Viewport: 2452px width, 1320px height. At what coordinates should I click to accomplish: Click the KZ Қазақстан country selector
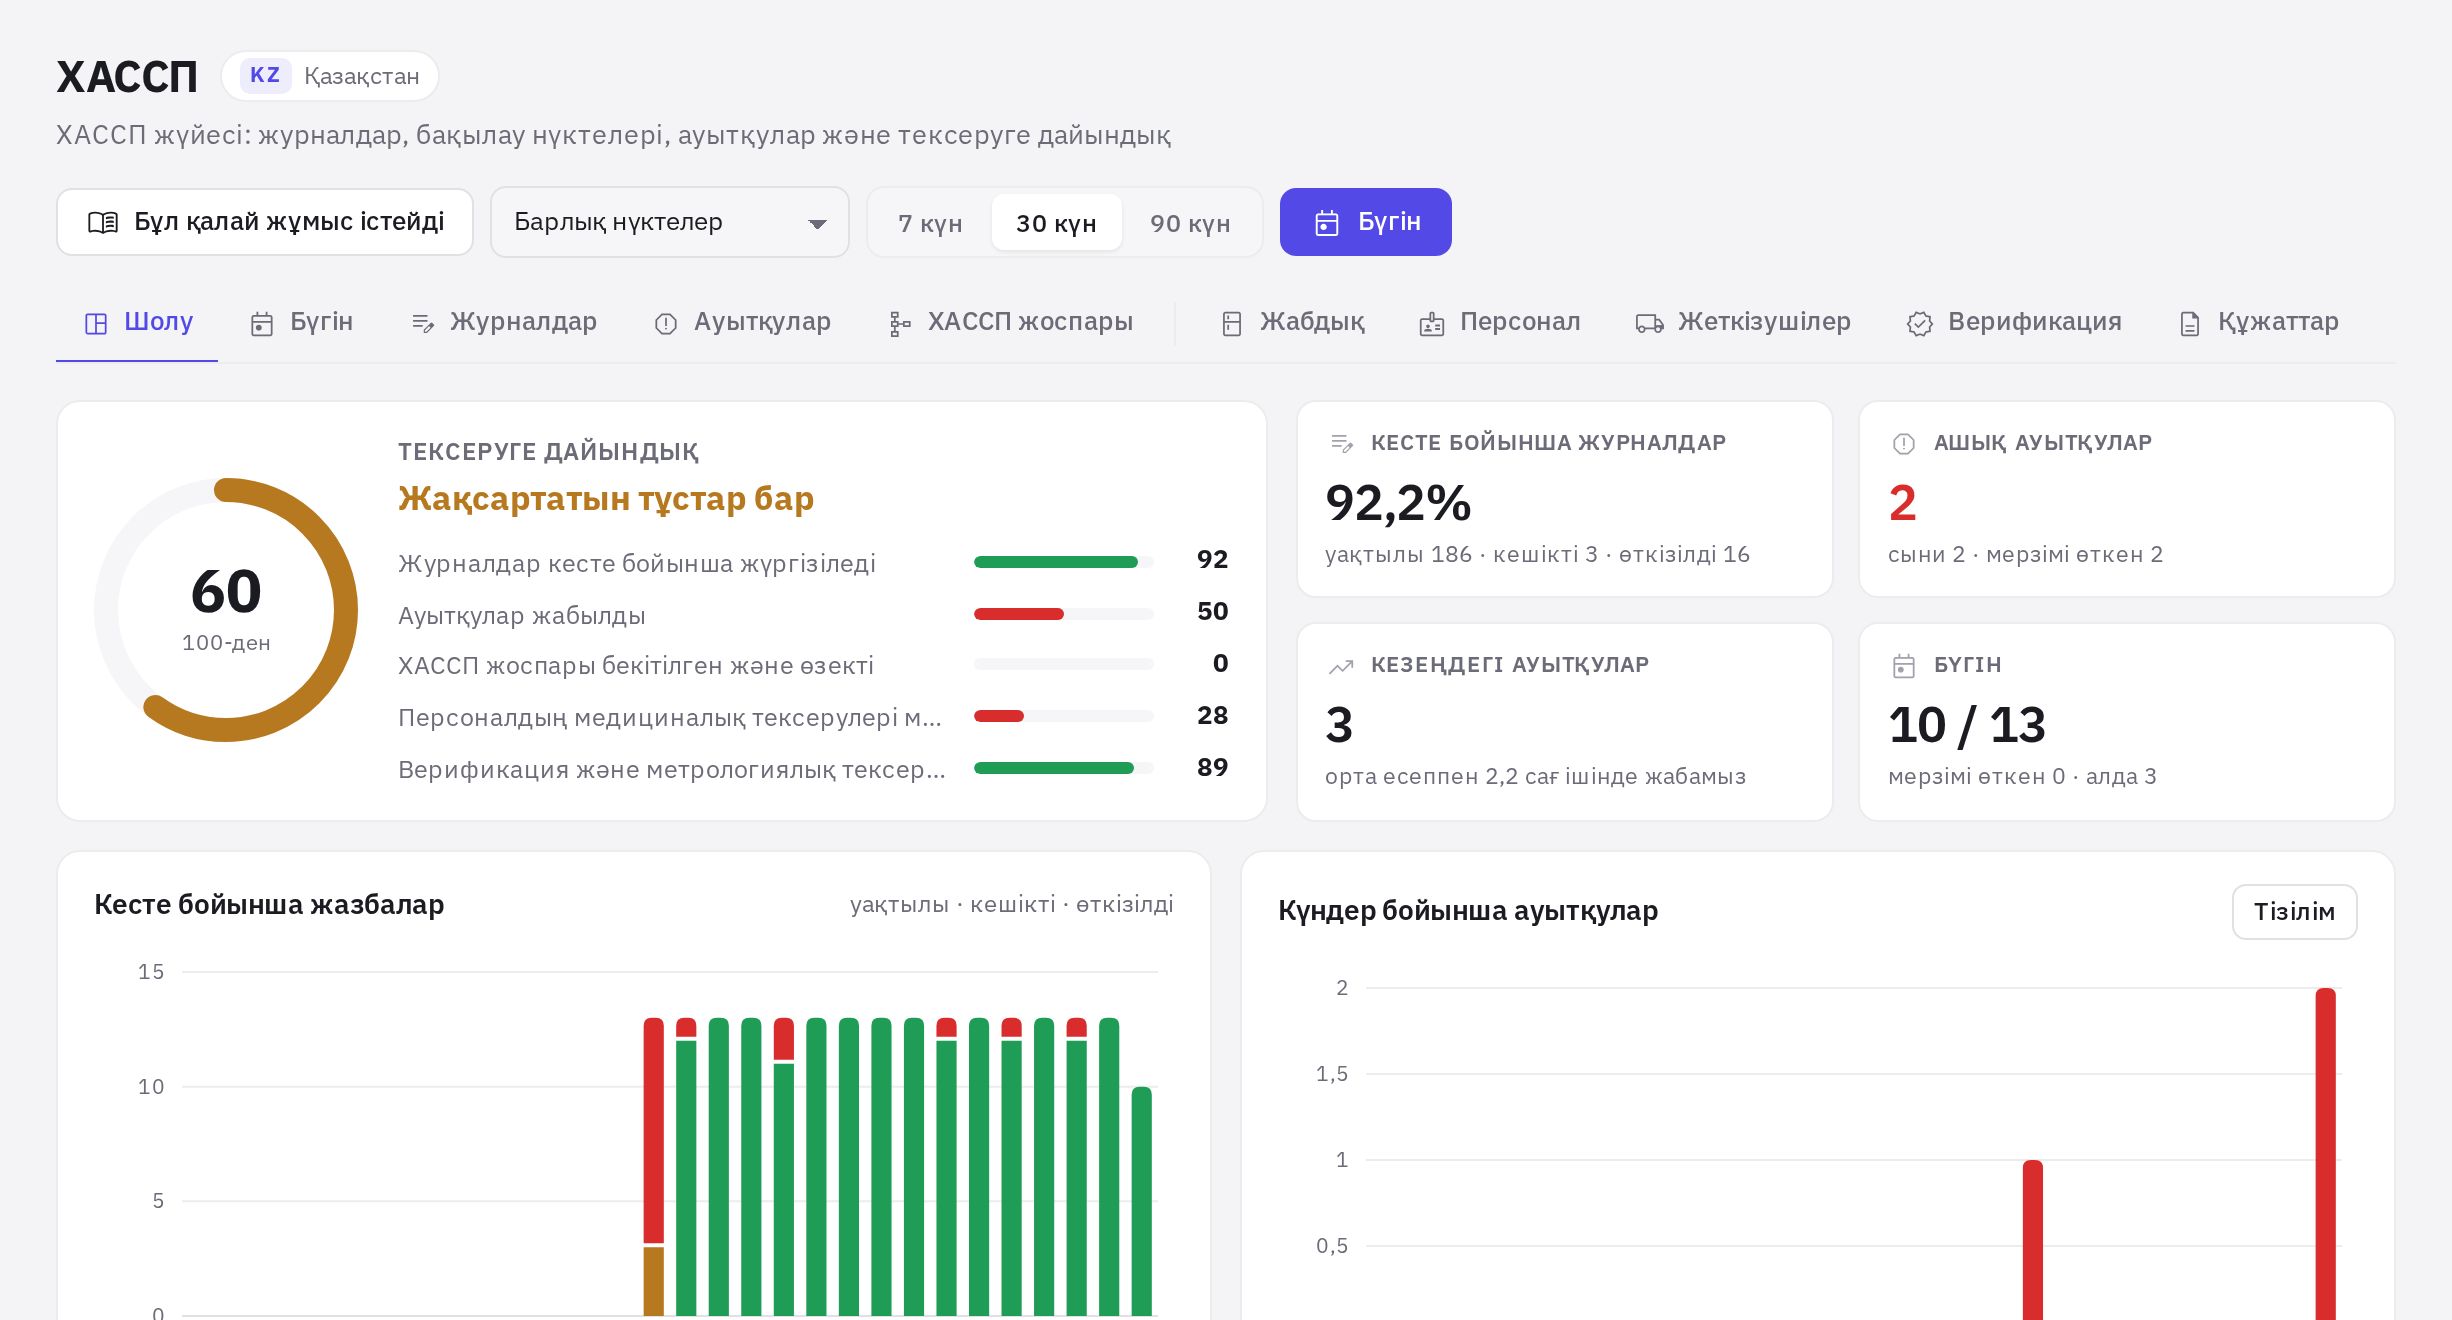coord(330,76)
